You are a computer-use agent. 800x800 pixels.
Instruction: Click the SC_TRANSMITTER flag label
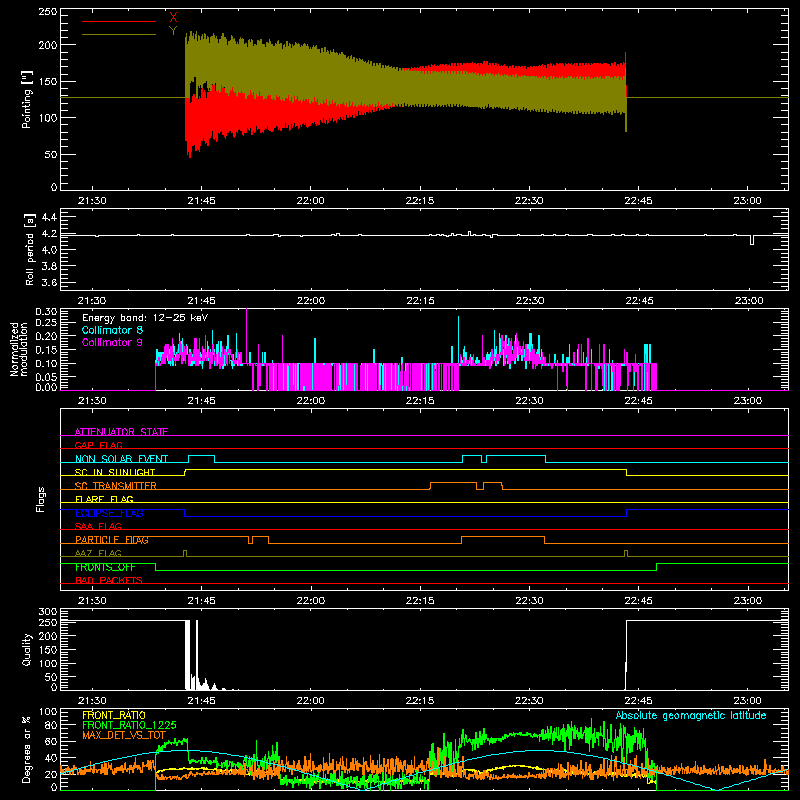(116, 486)
